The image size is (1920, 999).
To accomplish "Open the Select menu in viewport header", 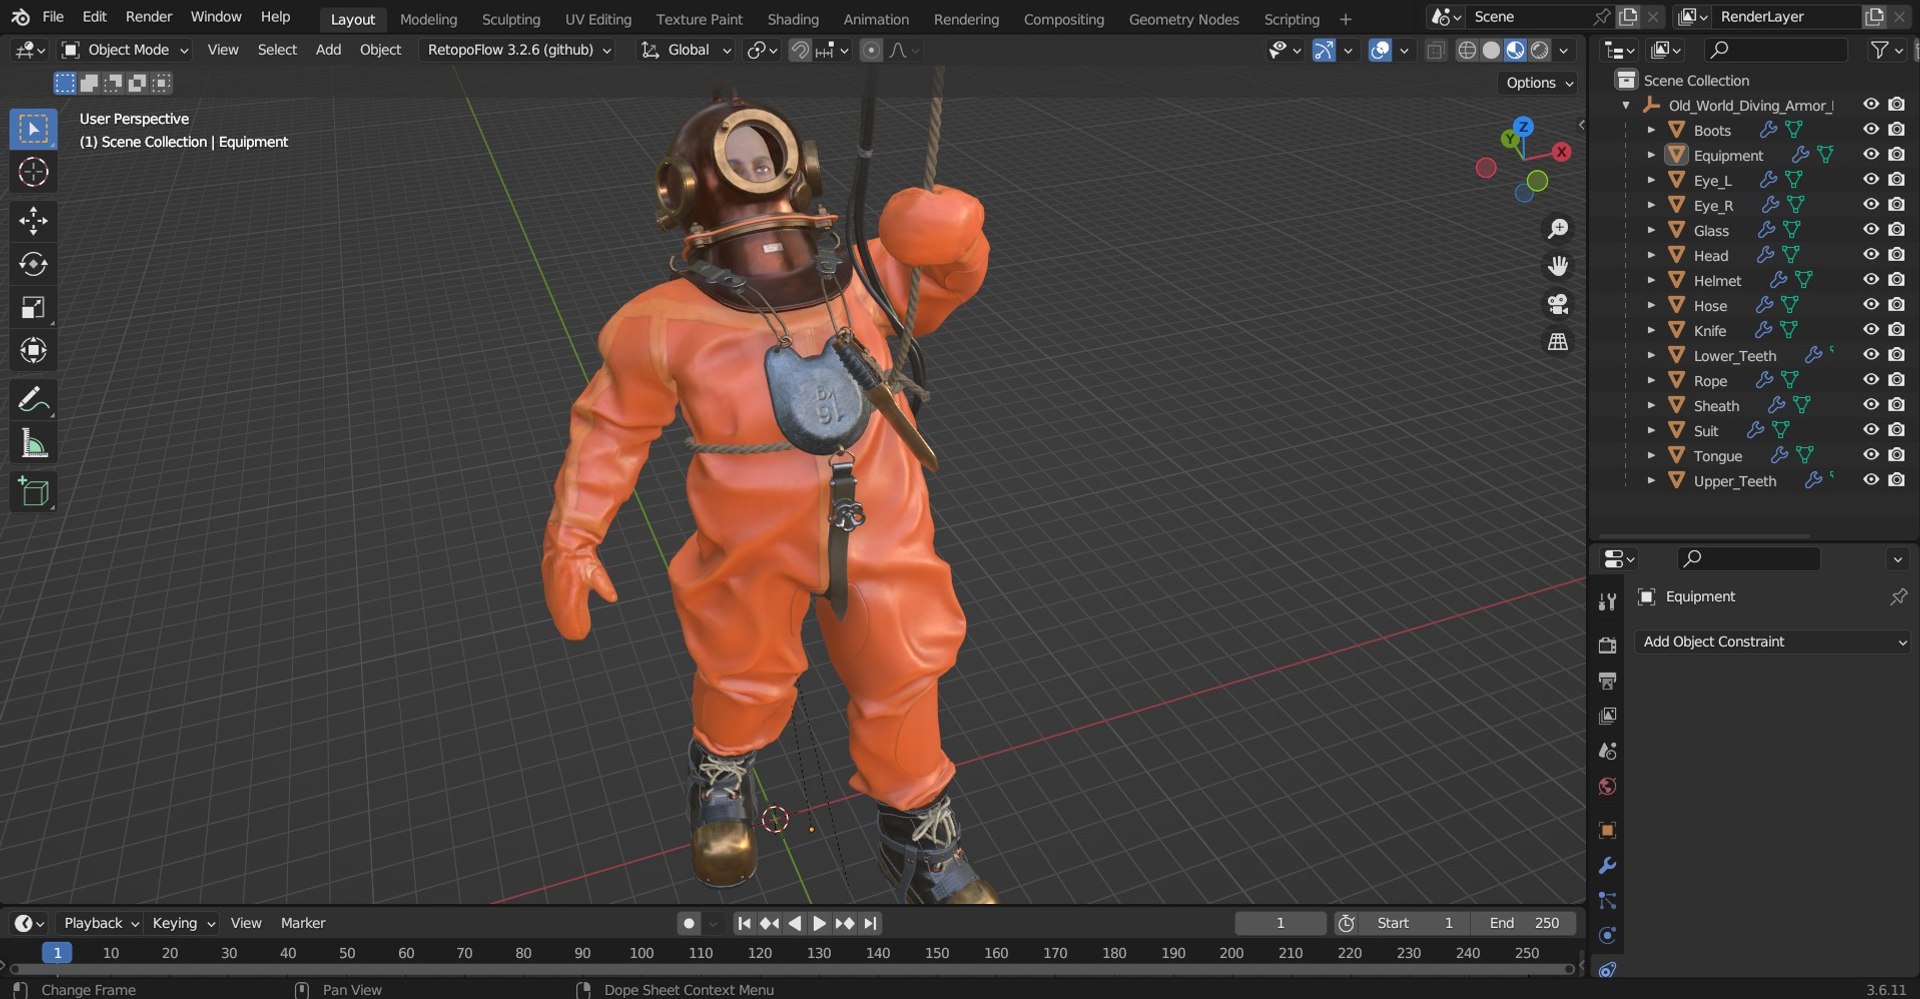I will tap(277, 50).
